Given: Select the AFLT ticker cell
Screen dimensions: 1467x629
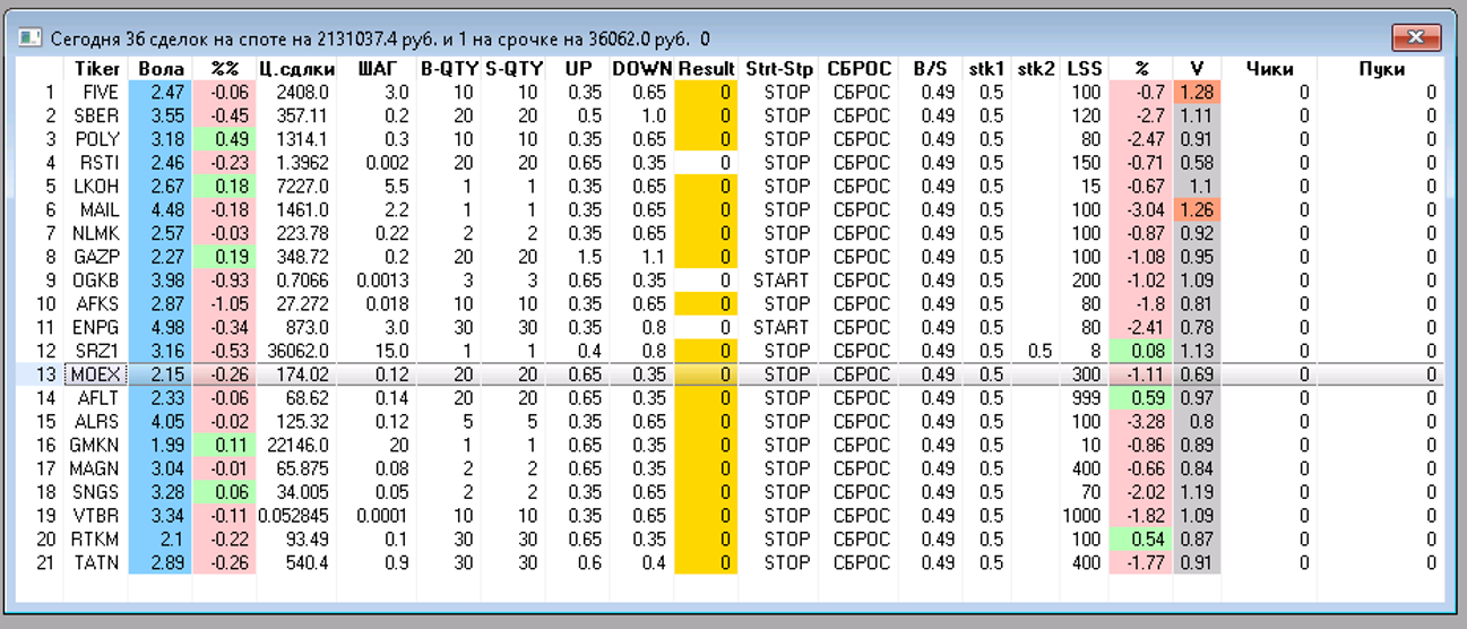Looking at the screenshot, I should point(97,397).
